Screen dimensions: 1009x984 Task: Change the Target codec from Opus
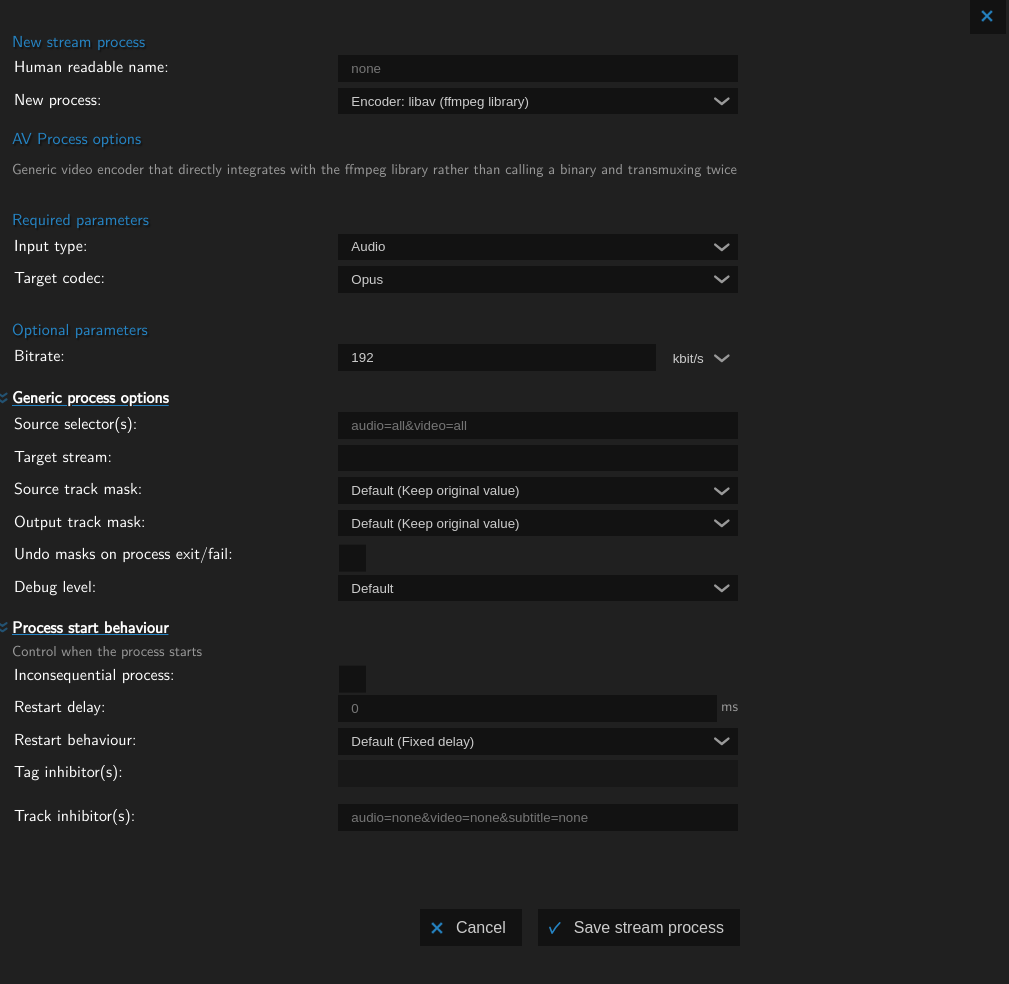coord(537,280)
